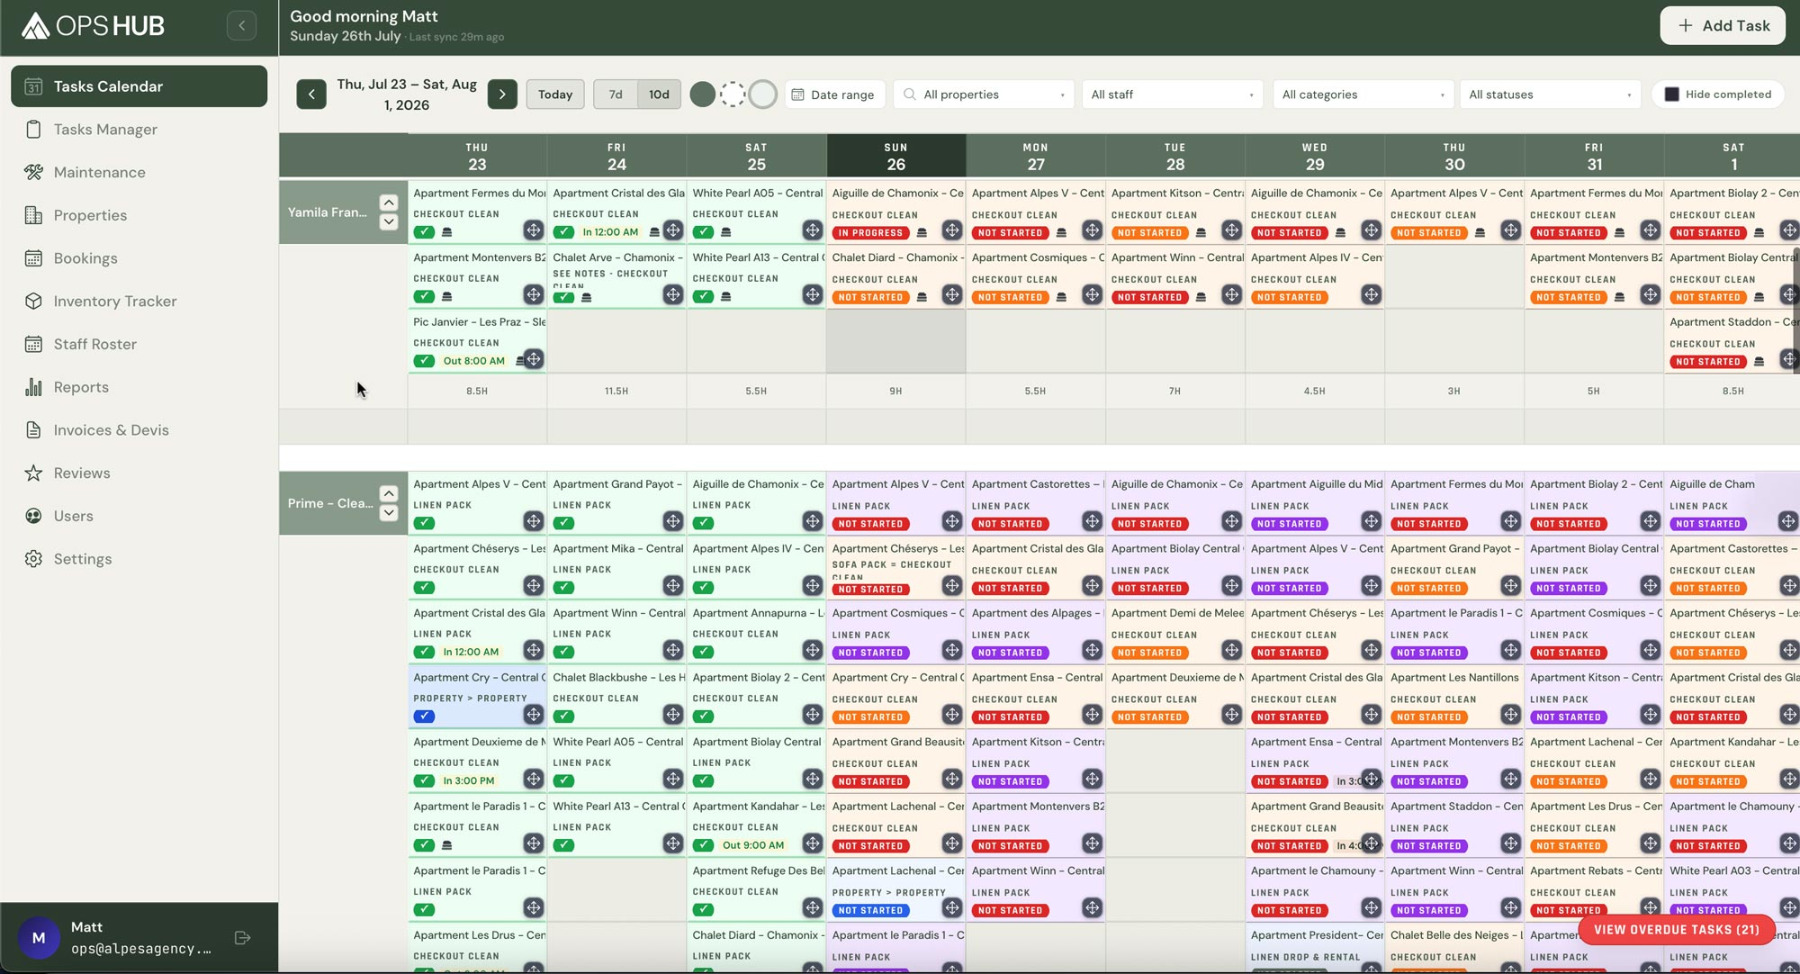Viewport: 1800px width, 974px height.
Task: Open Bookings from the sidebar
Action: pyautogui.click(x=139, y=258)
